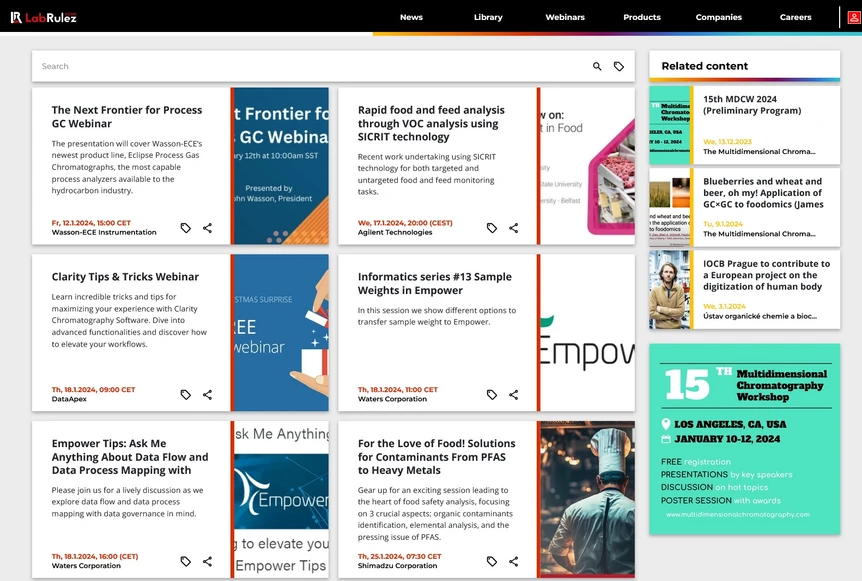Share the Next Frontier for Process GC webinar

(207, 228)
